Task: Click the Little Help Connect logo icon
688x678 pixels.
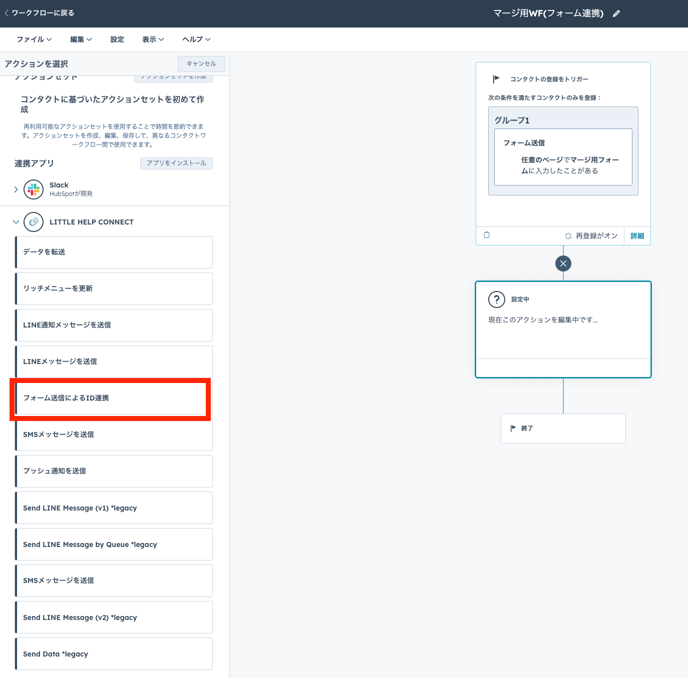Action: coord(34,222)
